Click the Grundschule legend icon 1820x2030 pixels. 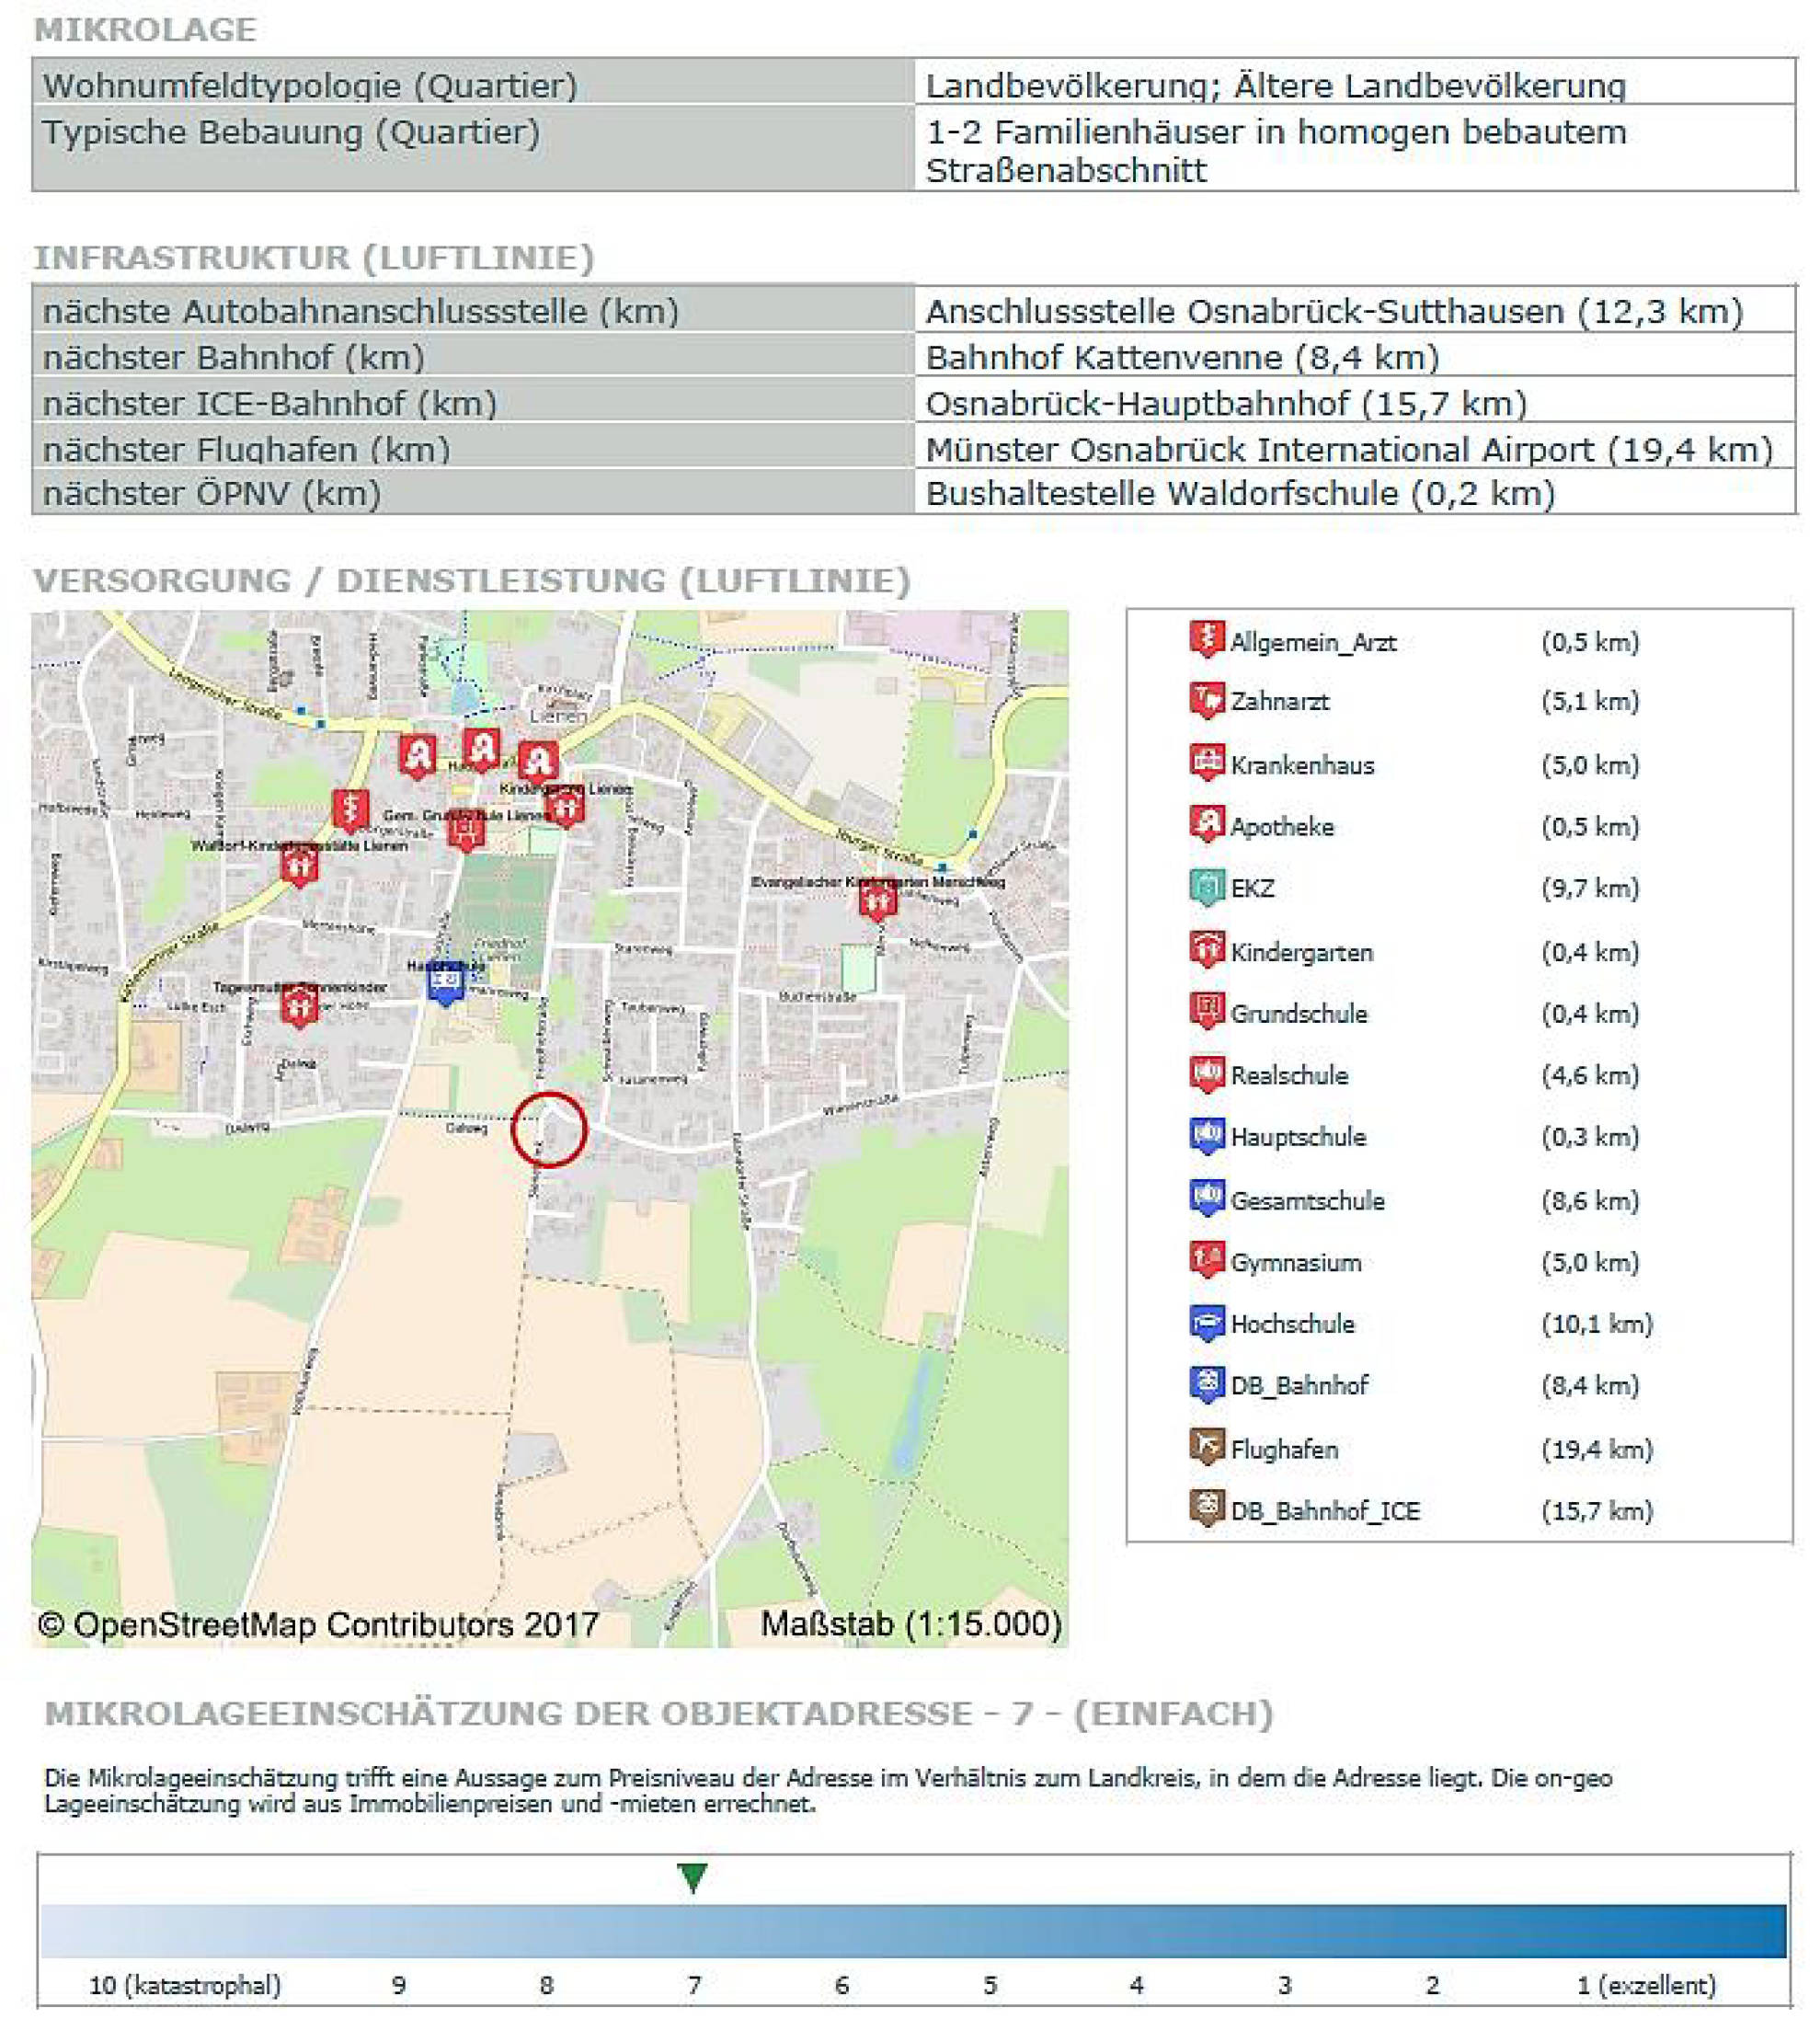(1207, 1012)
